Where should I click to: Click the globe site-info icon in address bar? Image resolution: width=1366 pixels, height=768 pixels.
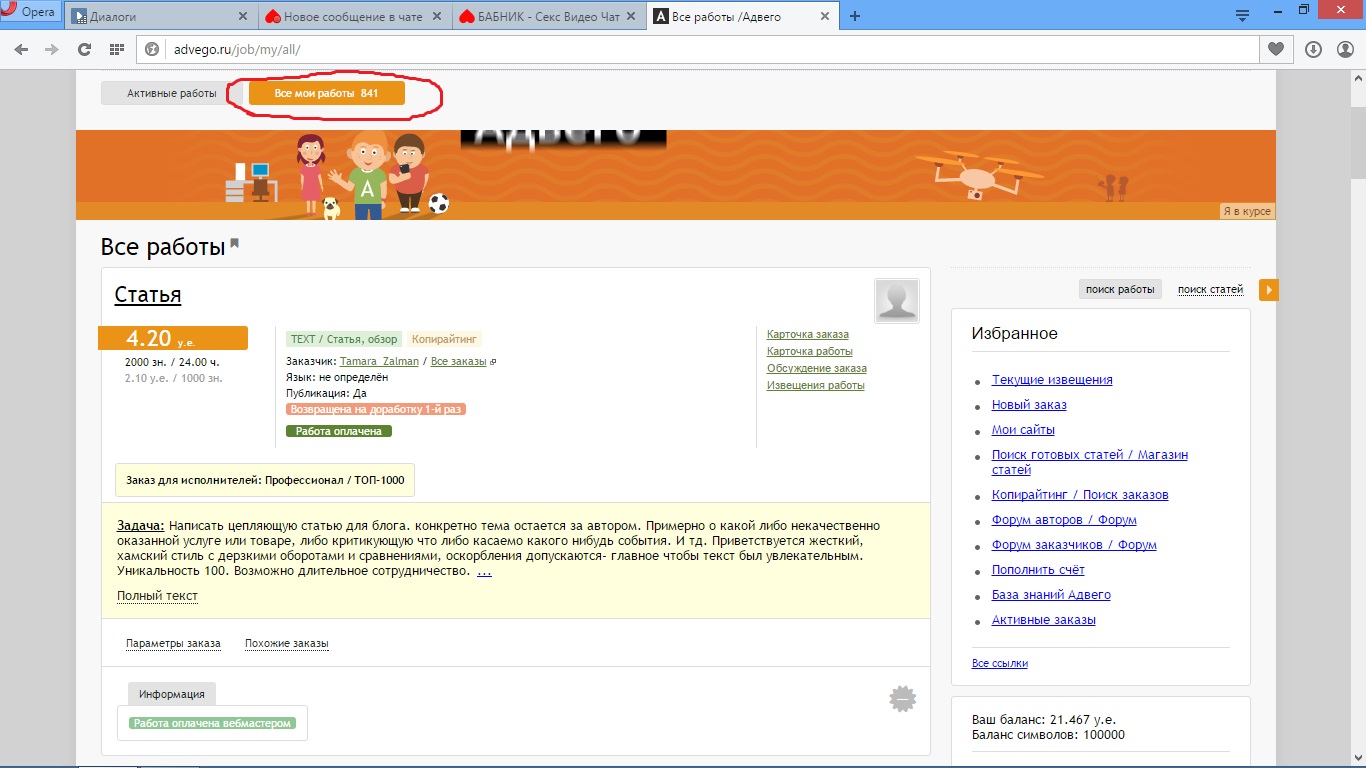pyautogui.click(x=153, y=49)
